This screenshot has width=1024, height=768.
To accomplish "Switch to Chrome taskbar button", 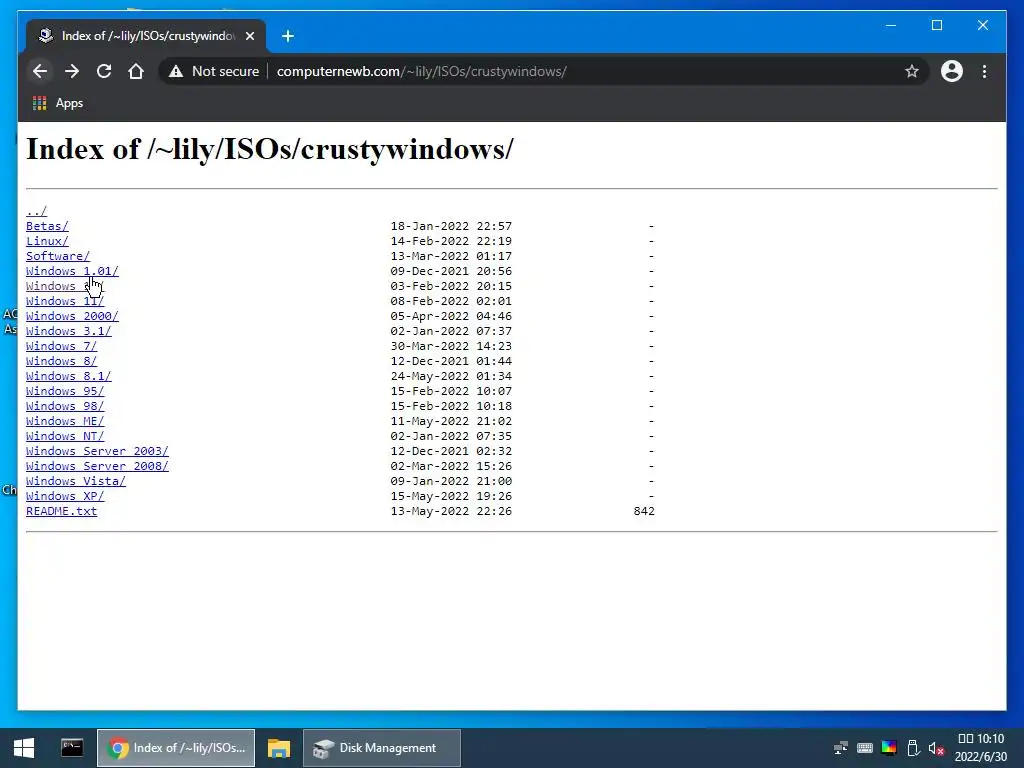I will tap(176, 748).
